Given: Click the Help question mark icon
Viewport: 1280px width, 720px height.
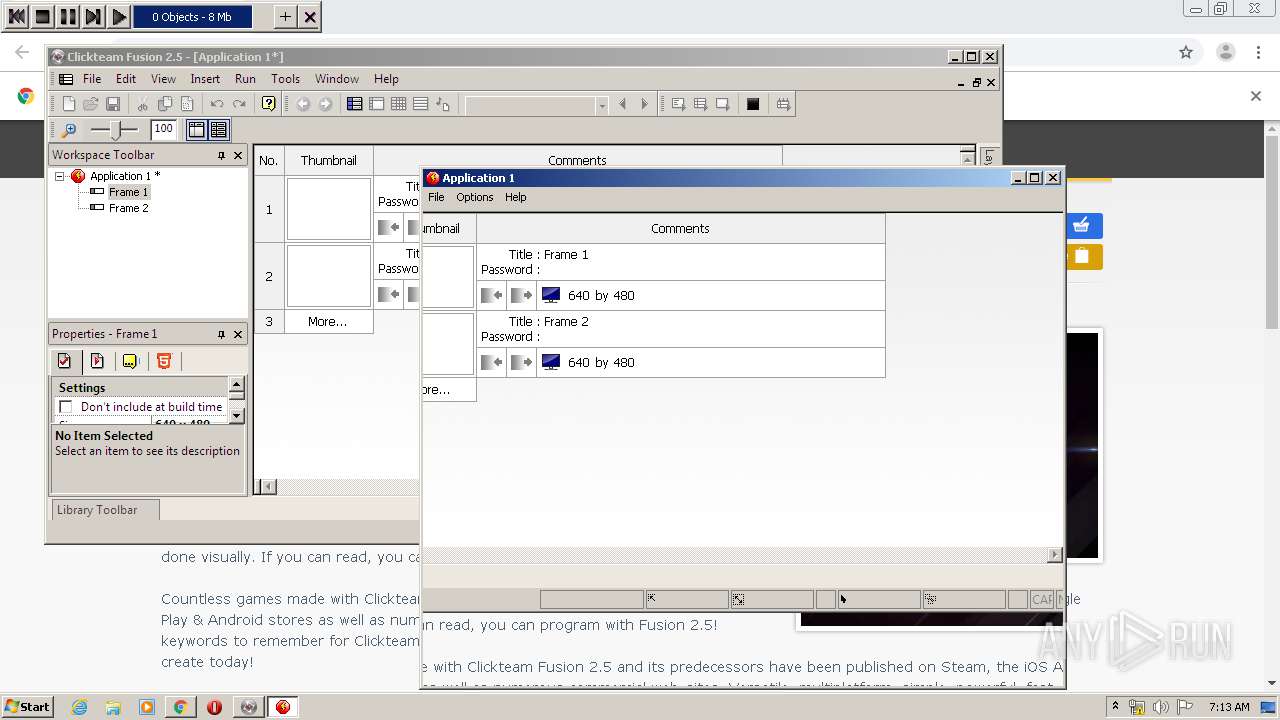Looking at the screenshot, I should (x=268, y=104).
